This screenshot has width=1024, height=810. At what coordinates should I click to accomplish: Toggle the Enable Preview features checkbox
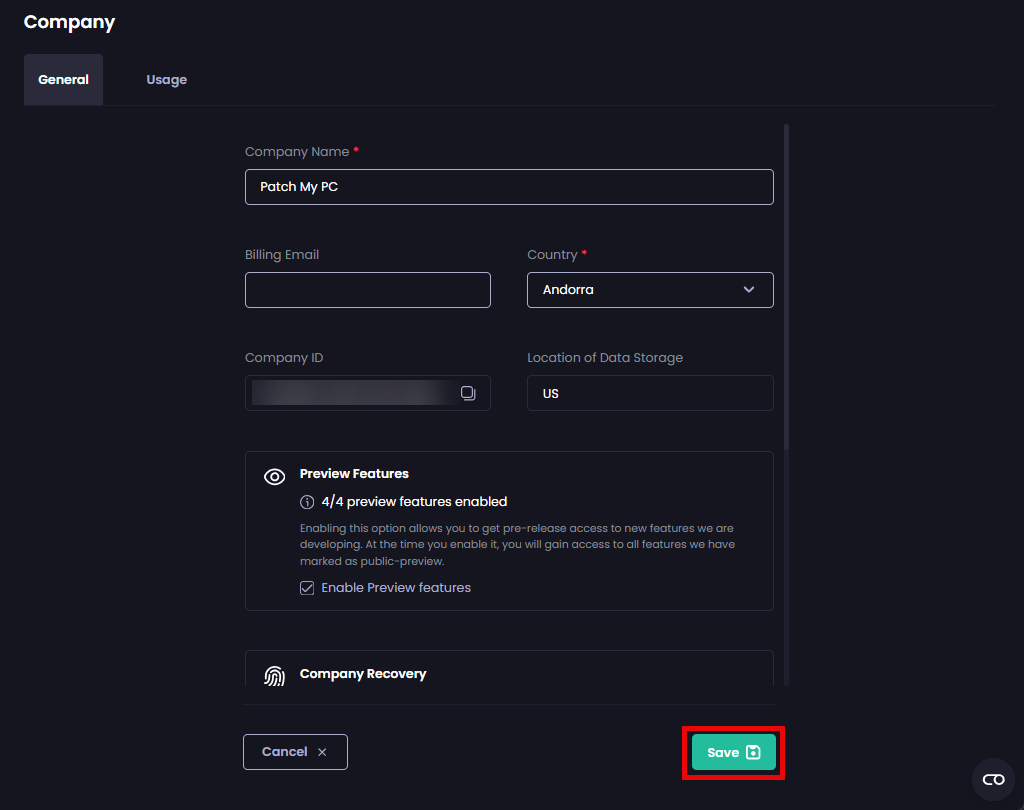point(306,587)
